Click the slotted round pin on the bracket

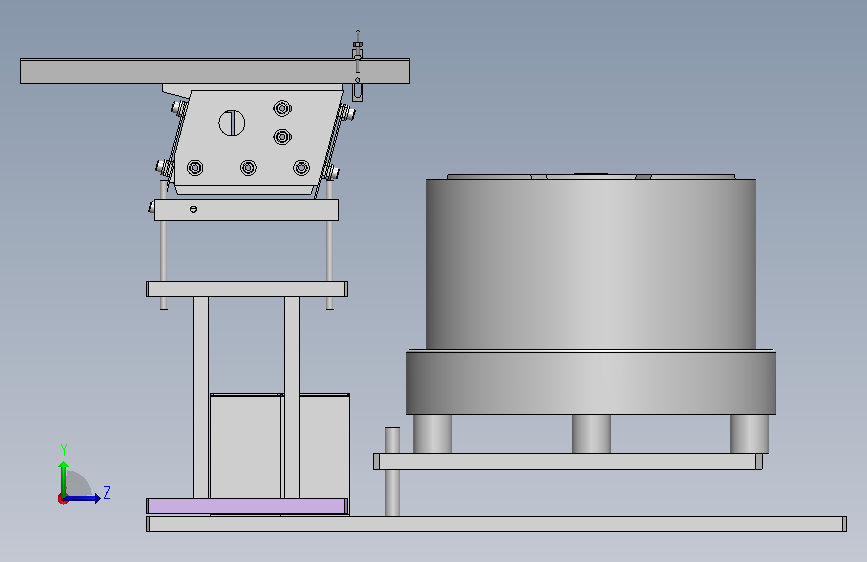(x=232, y=123)
